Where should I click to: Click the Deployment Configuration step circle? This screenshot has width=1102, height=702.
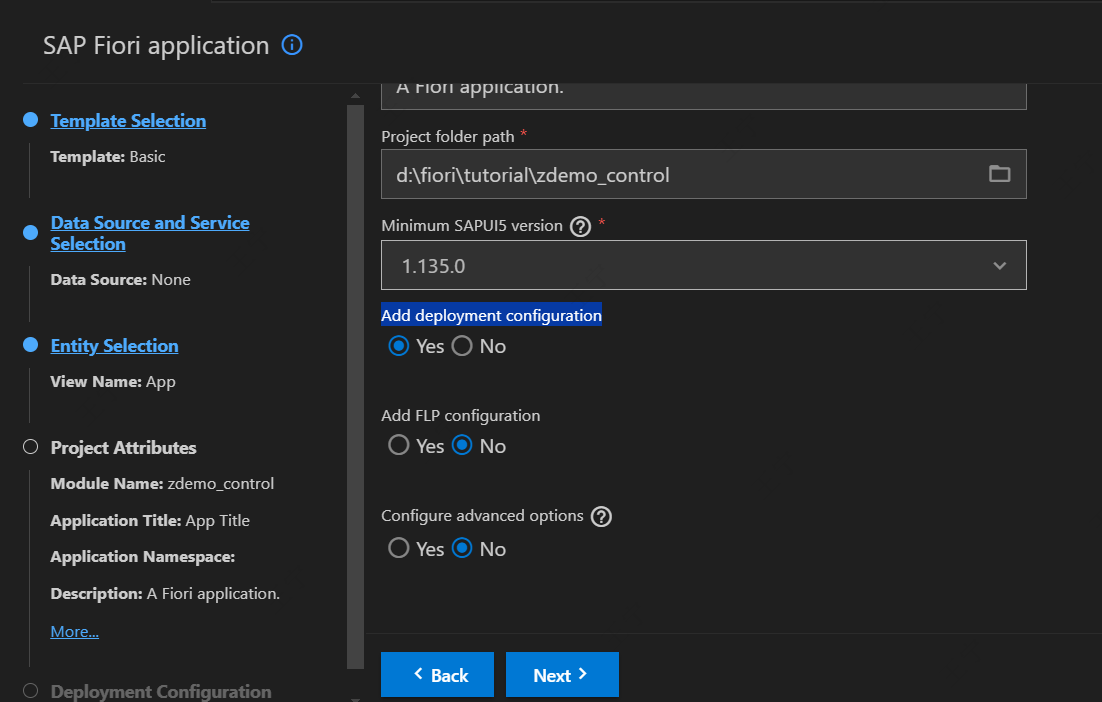tap(30, 691)
